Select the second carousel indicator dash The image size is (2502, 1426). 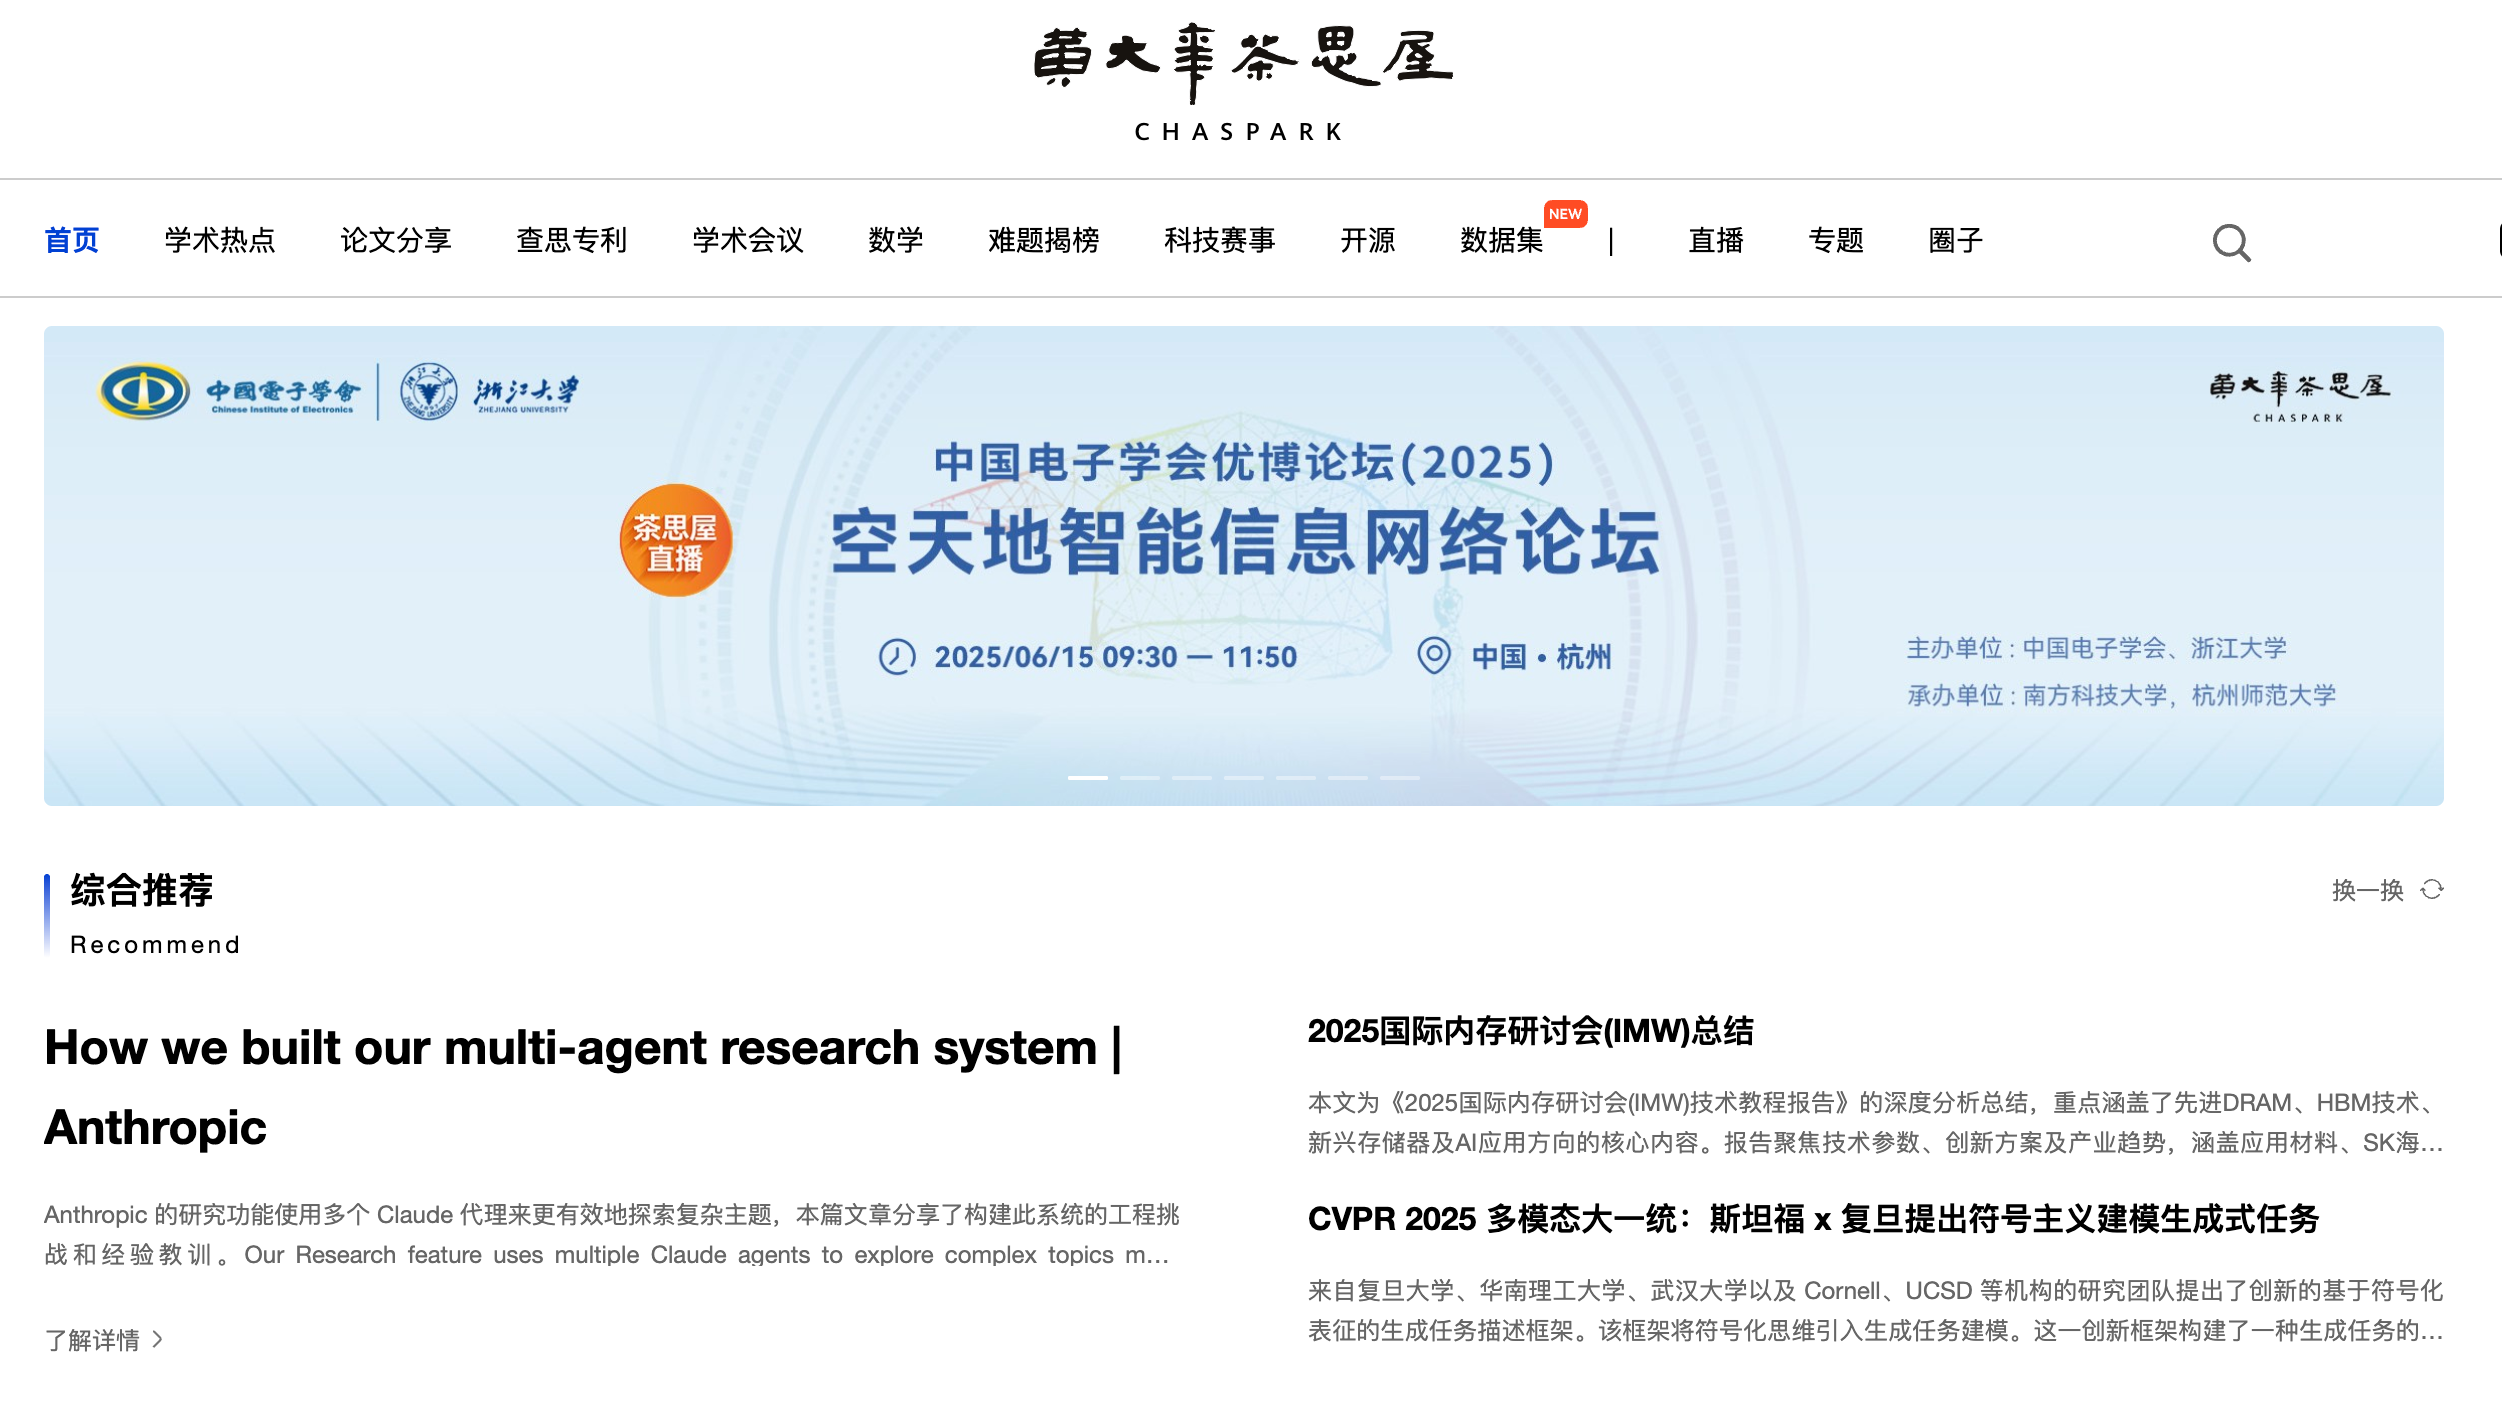click(1140, 777)
